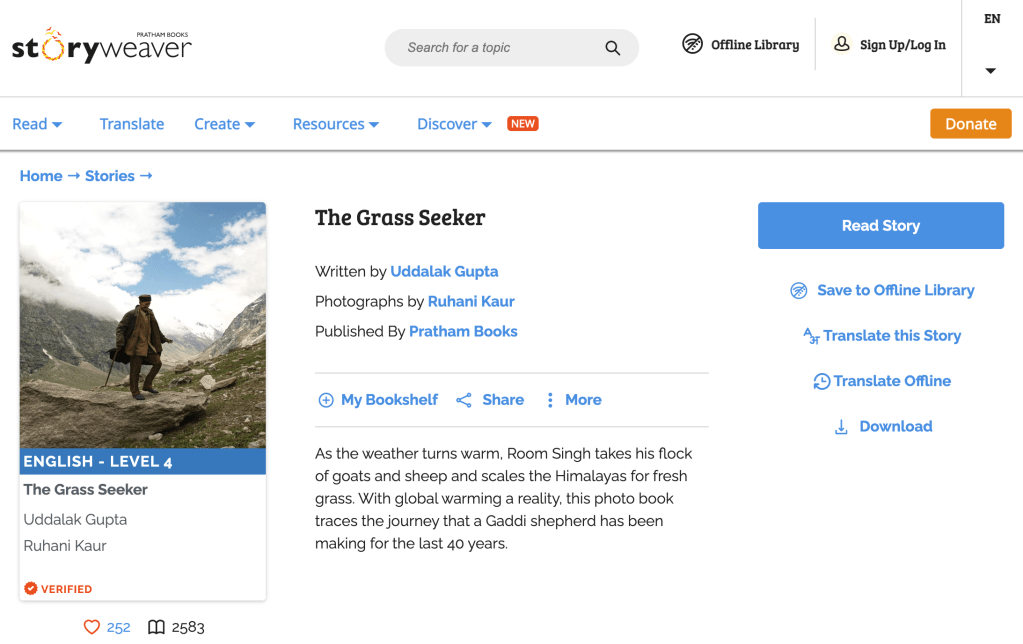Open the Translate nav item
This screenshot has width=1023, height=644.
(132, 124)
